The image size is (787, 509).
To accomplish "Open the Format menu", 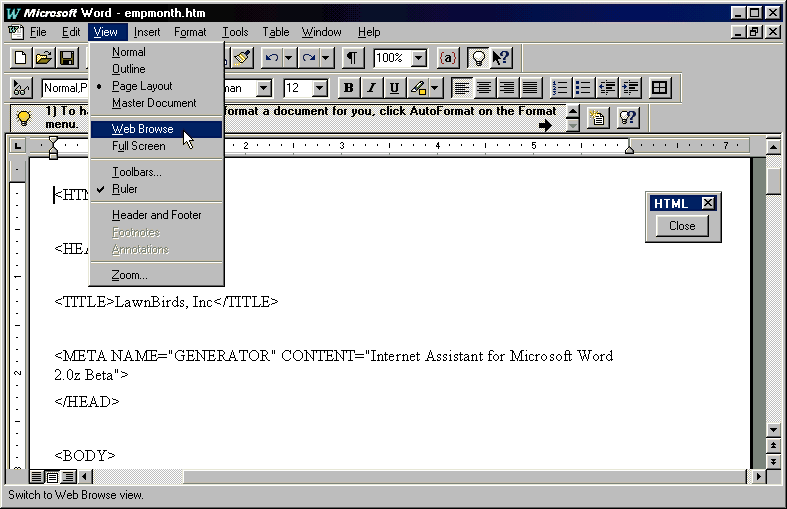I will pyautogui.click(x=190, y=32).
